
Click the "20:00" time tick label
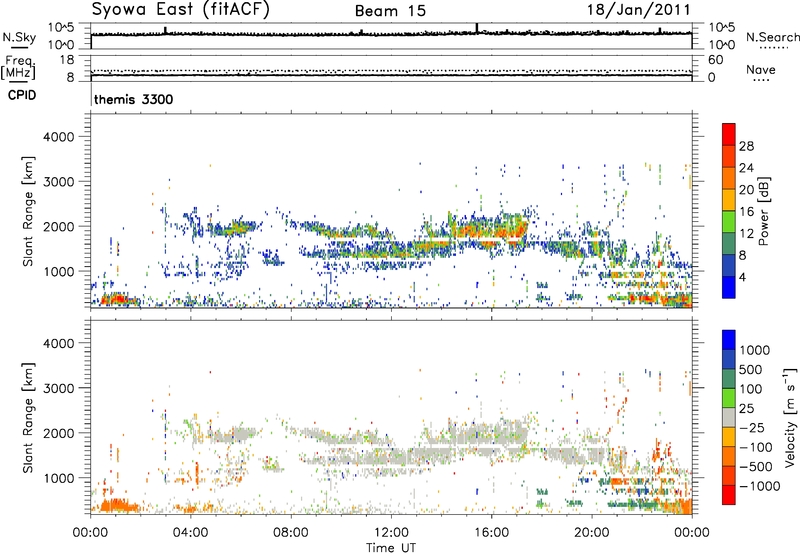pos(592,533)
